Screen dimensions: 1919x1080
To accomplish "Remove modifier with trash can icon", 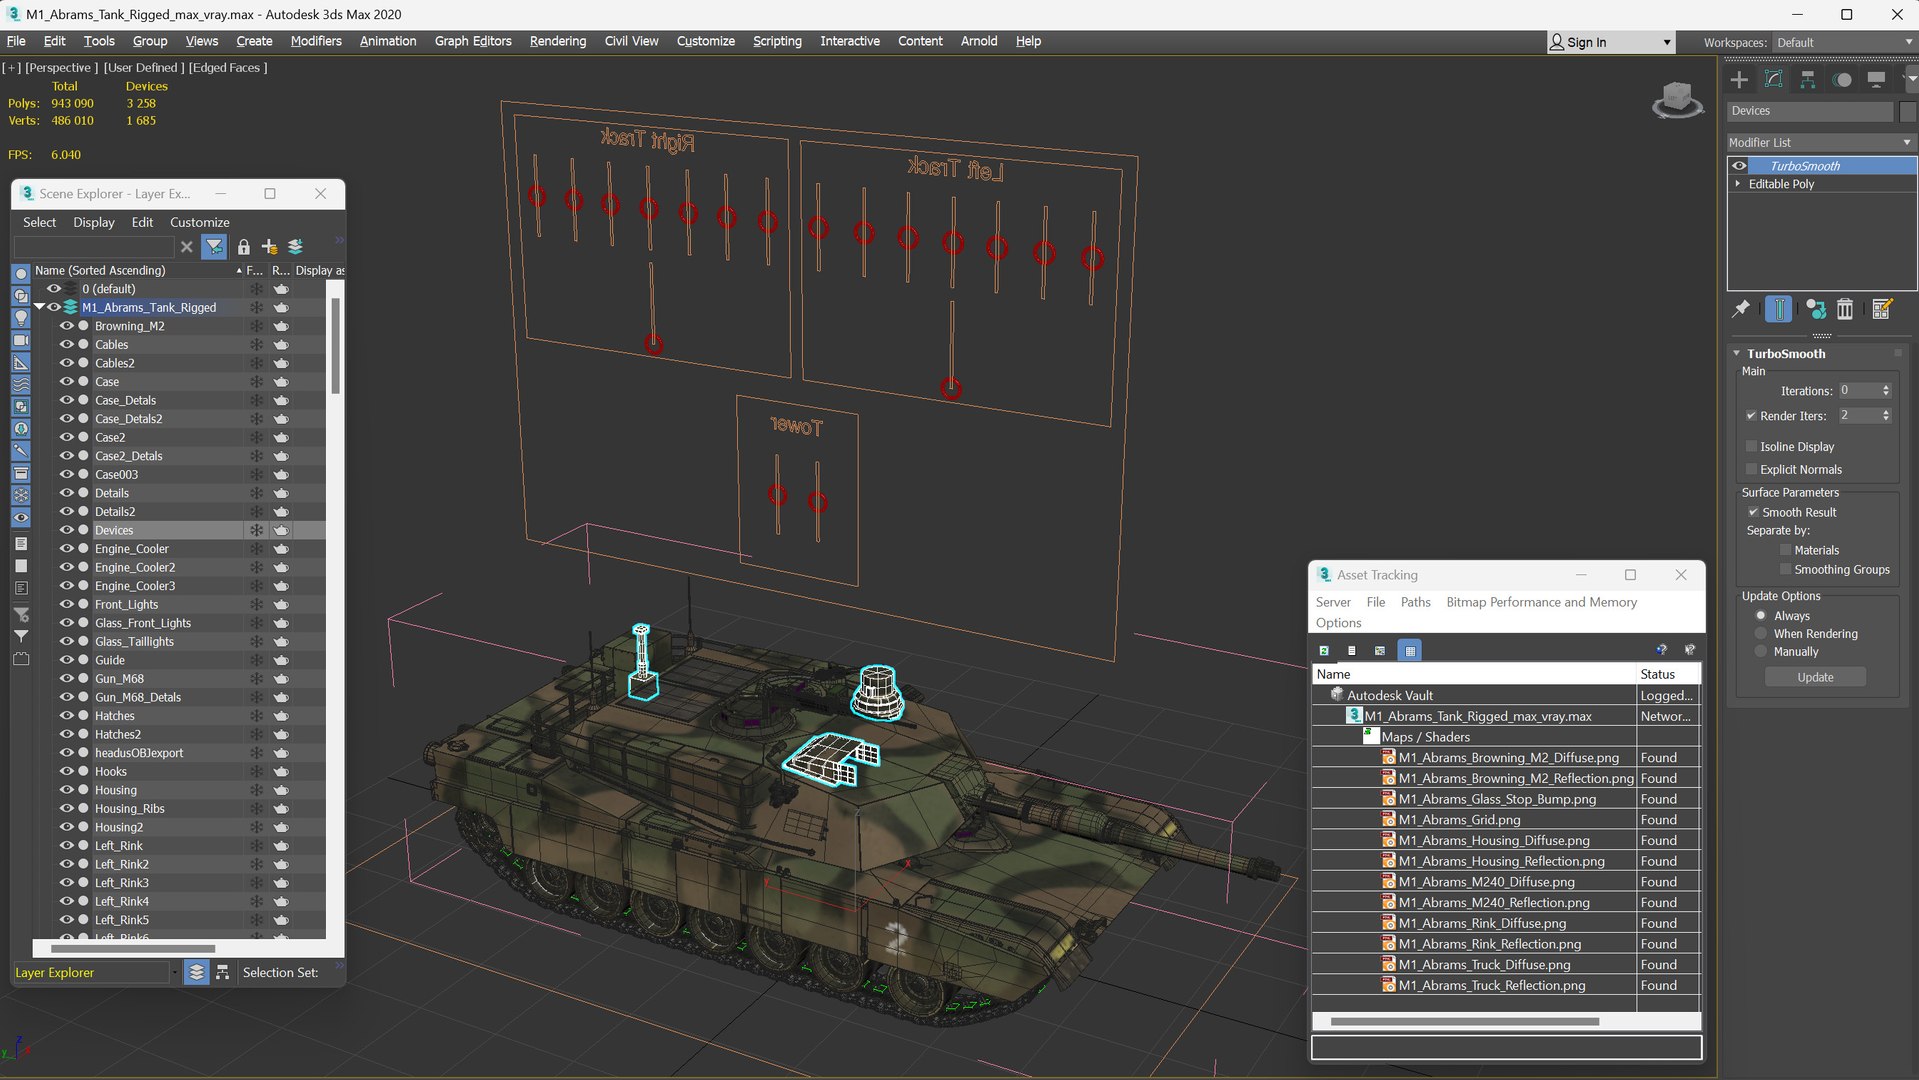I will click(1845, 309).
